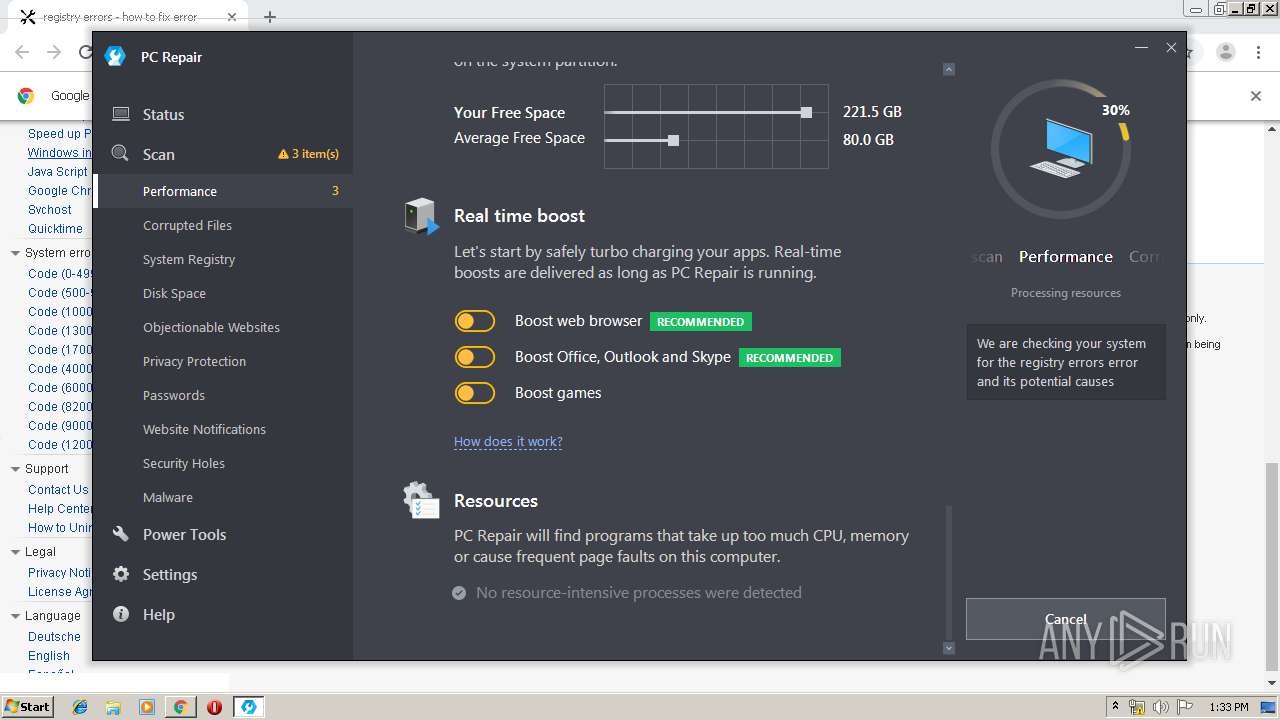
Task: Click the taskbar clock 1:33 PM
Action: pos(1228,707)
